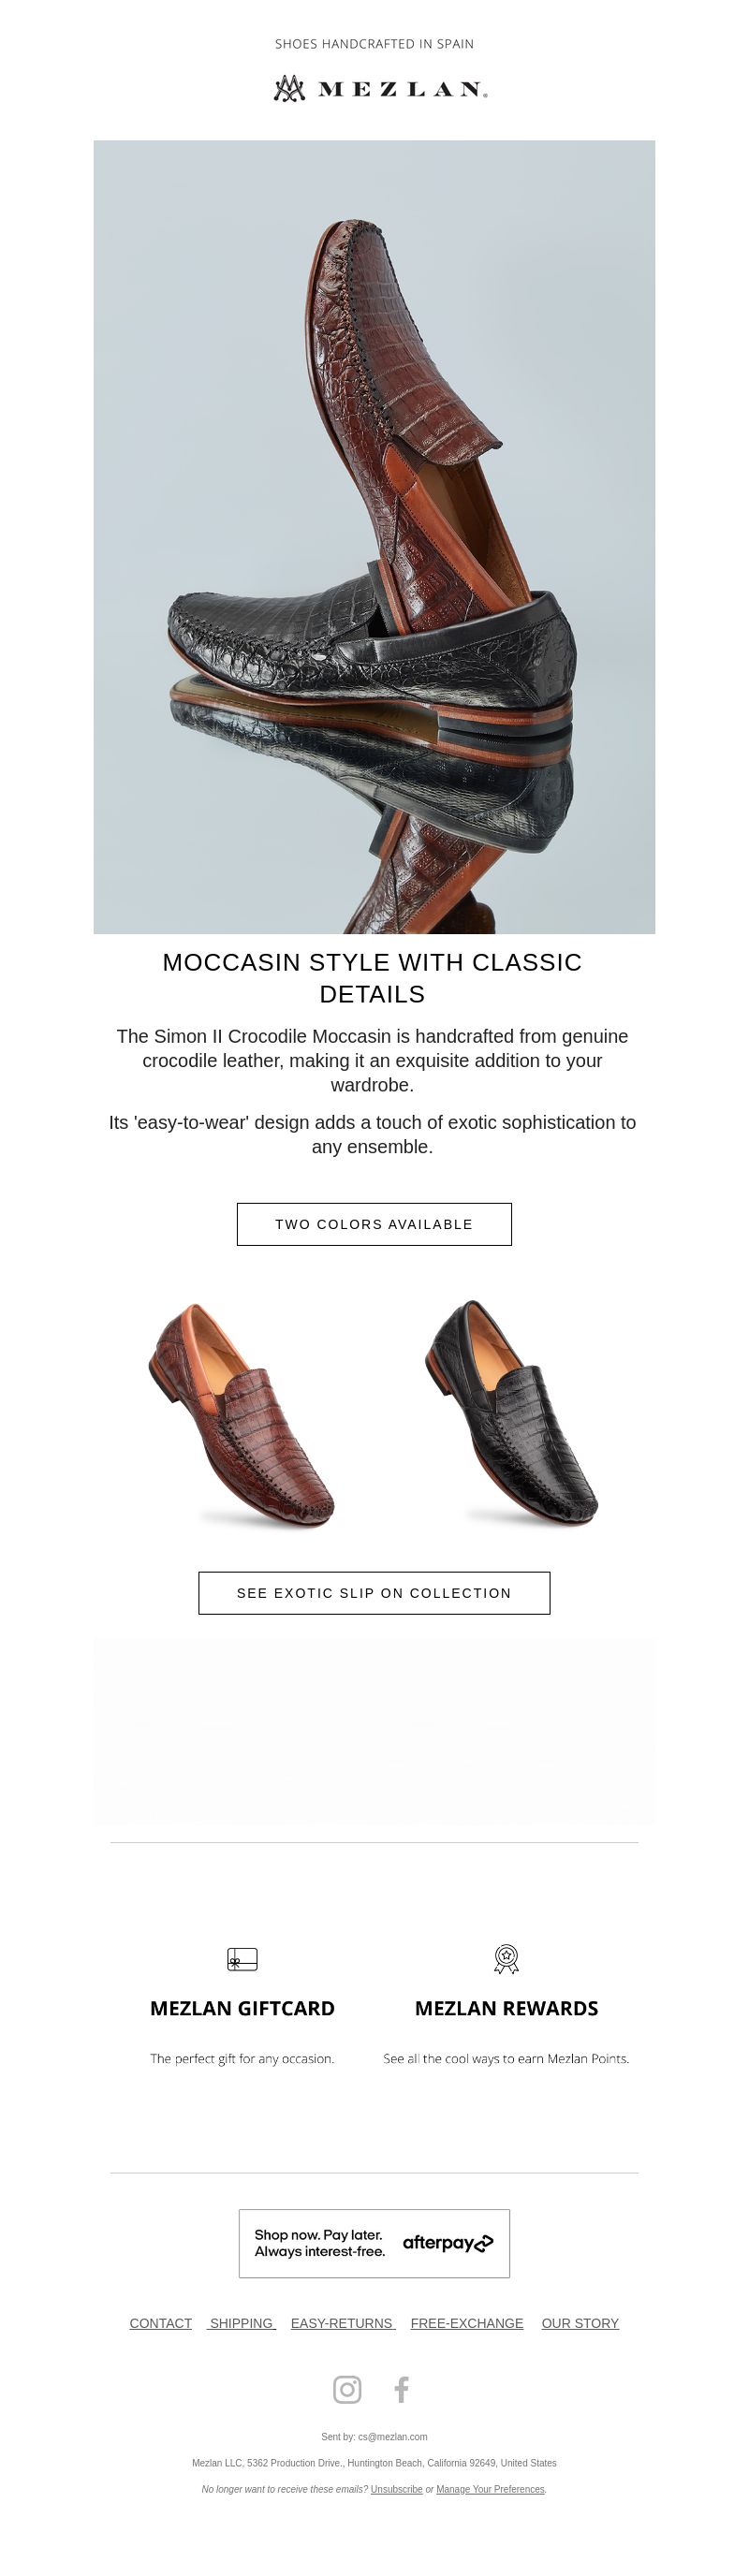Open the Free-Exchange link
Viewport: 749px width, 2576px height.
(x=467, y=2323)
